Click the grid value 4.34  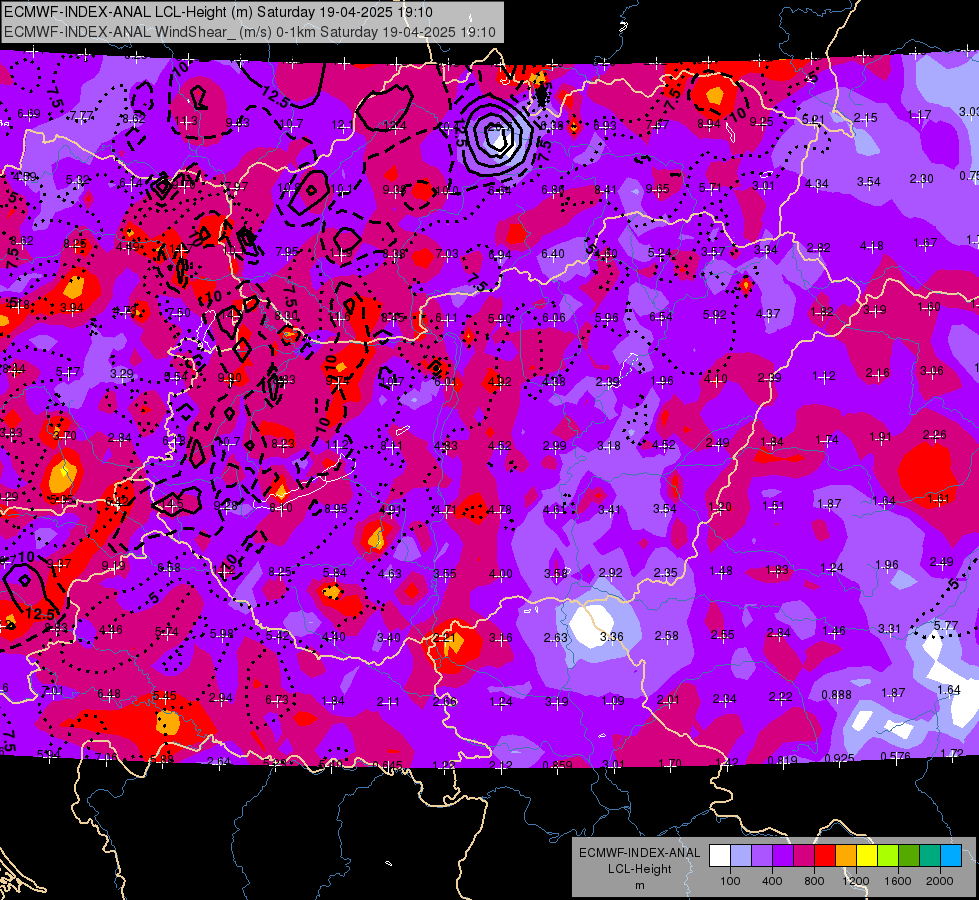click(817, 184)
